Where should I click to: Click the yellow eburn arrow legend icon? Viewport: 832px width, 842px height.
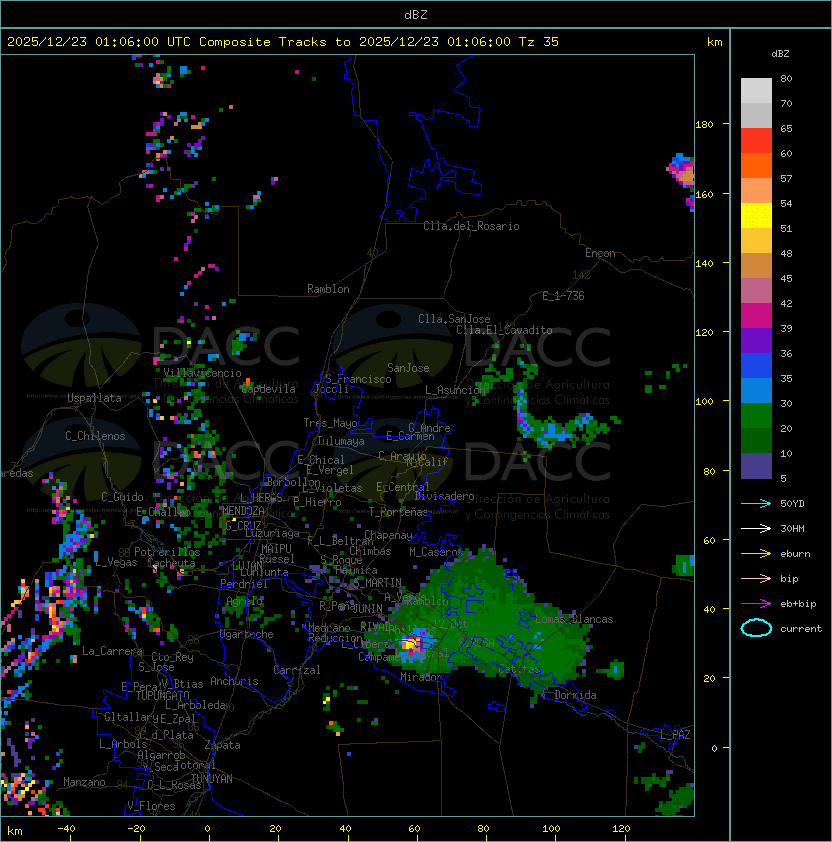pos(756,554)
